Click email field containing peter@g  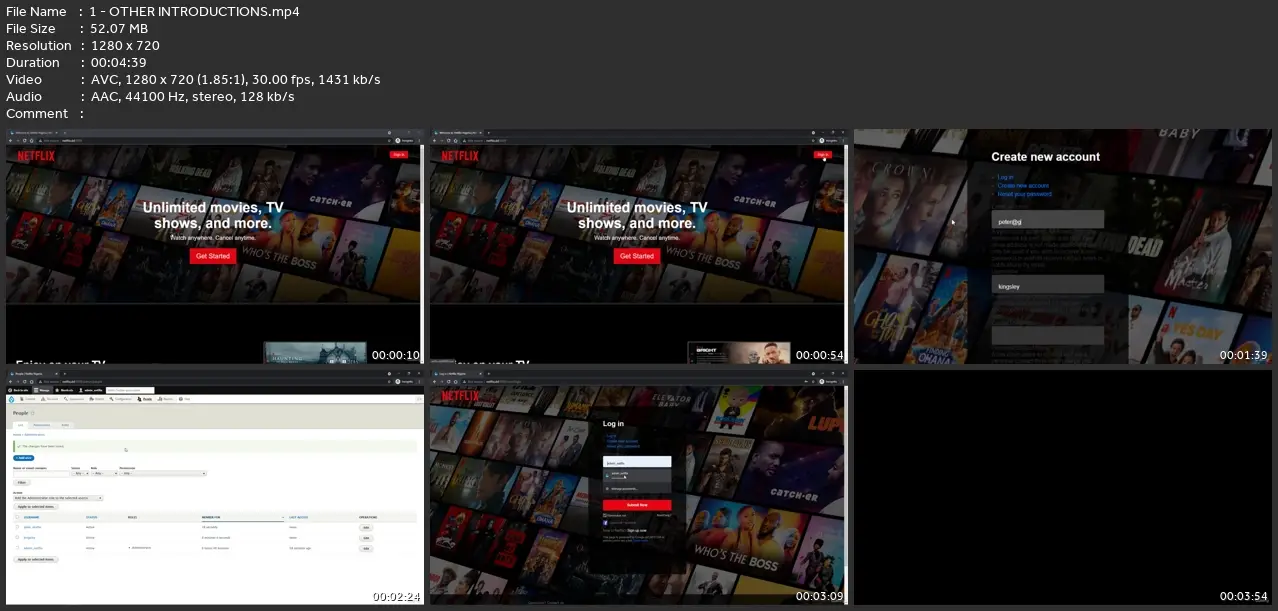pos(1047,219)
